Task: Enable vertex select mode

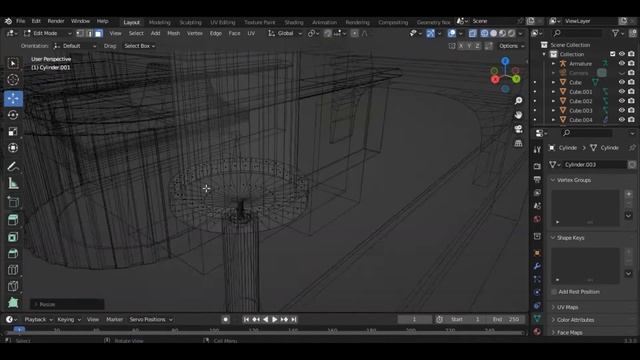Action: (80, 33)
